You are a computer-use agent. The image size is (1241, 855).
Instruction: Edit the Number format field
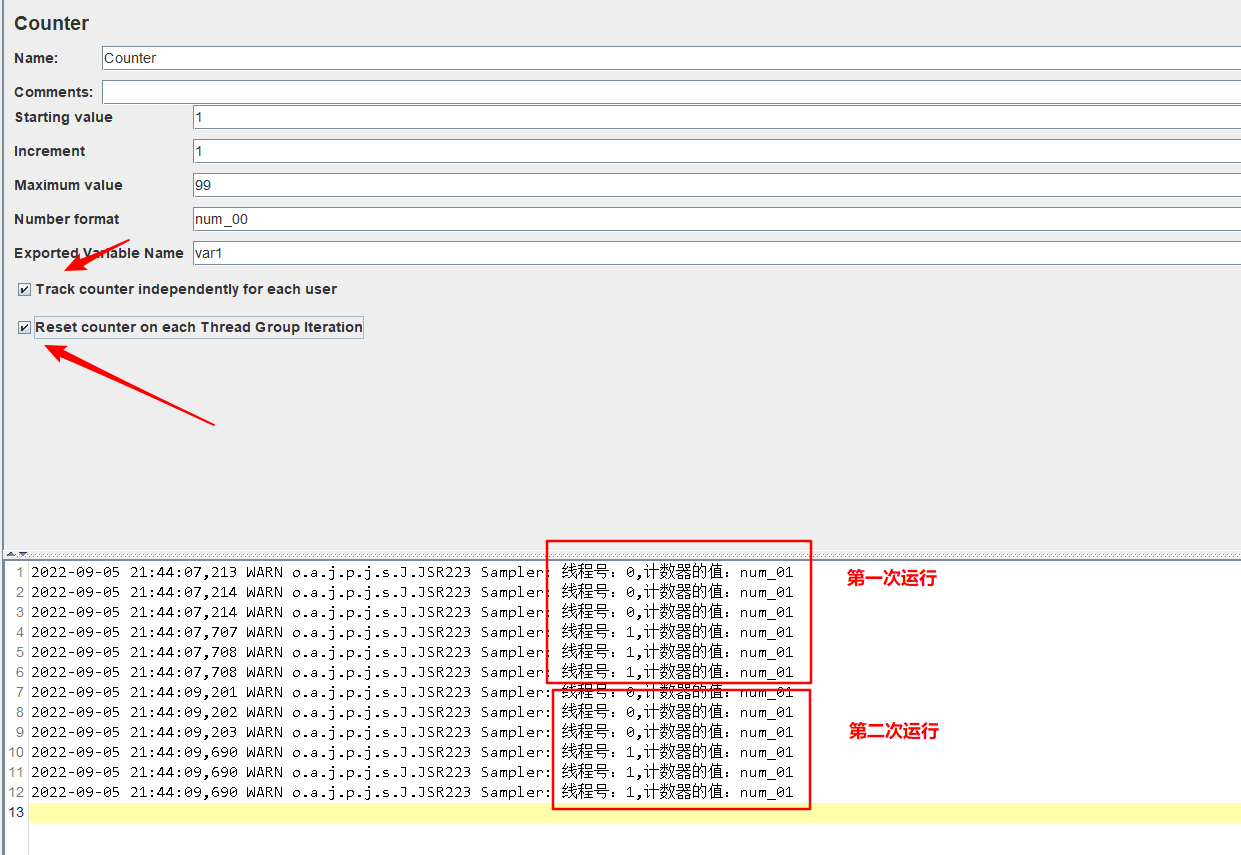[715, 219]
